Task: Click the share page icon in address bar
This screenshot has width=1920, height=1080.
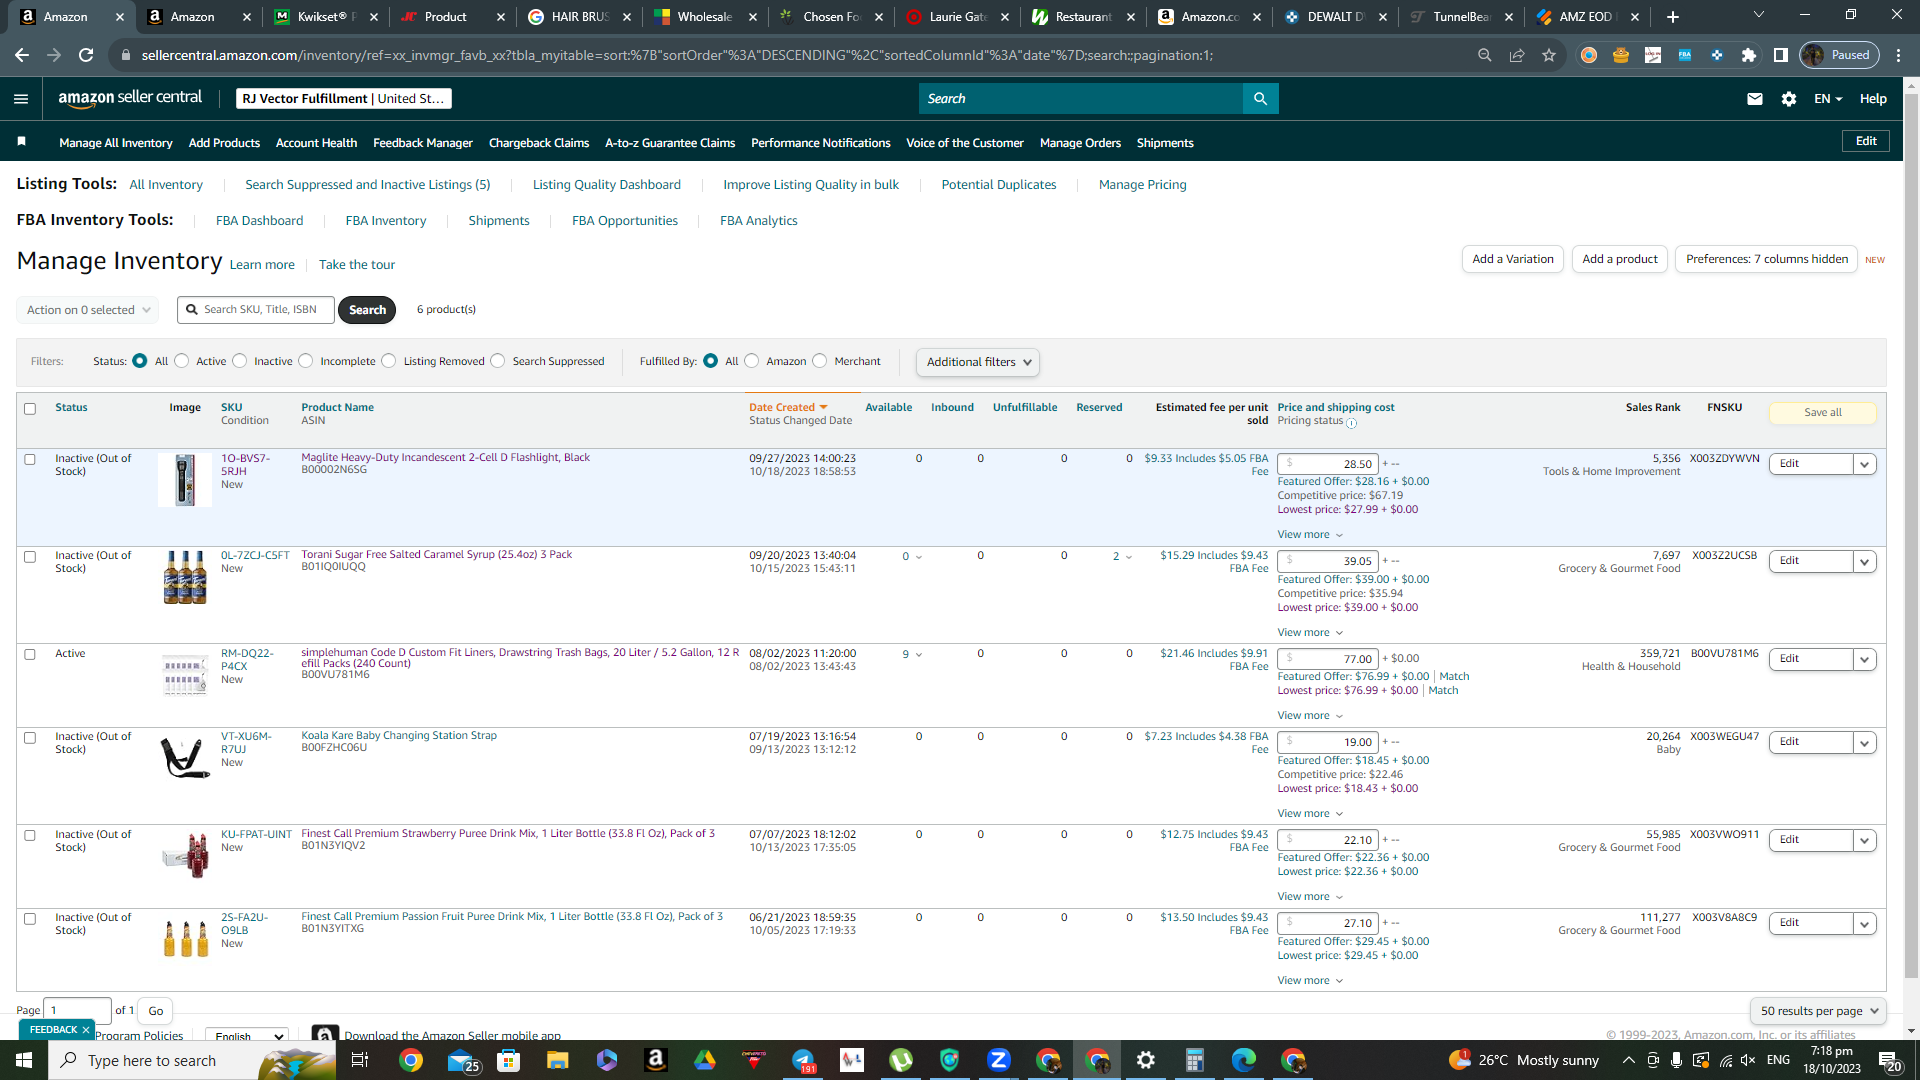Action: point(1517,55)
